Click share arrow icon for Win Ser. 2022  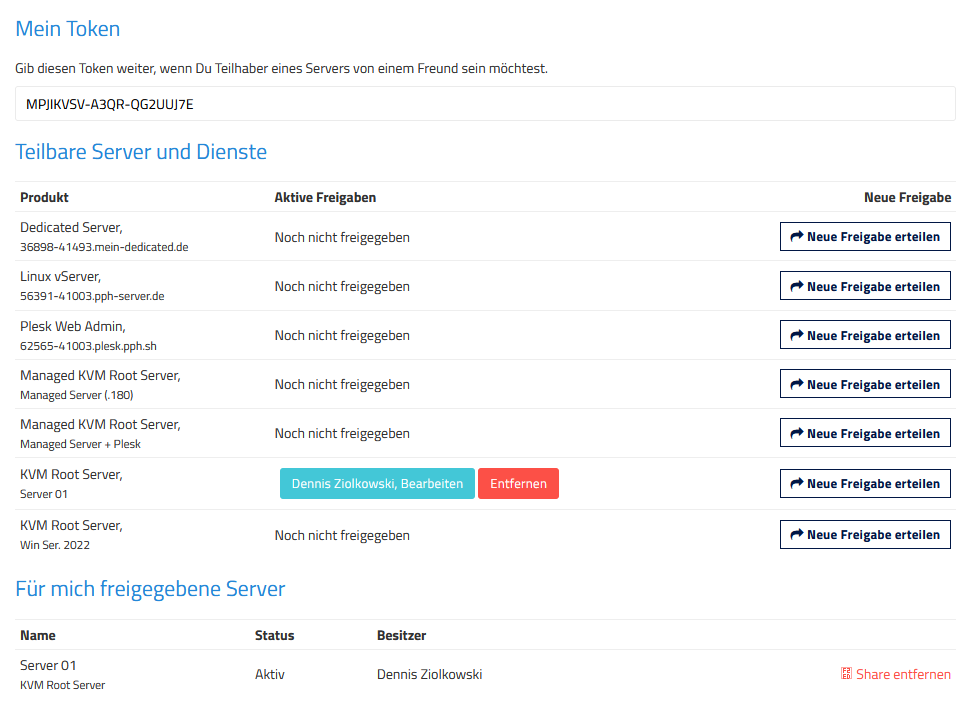pos(797,534)
